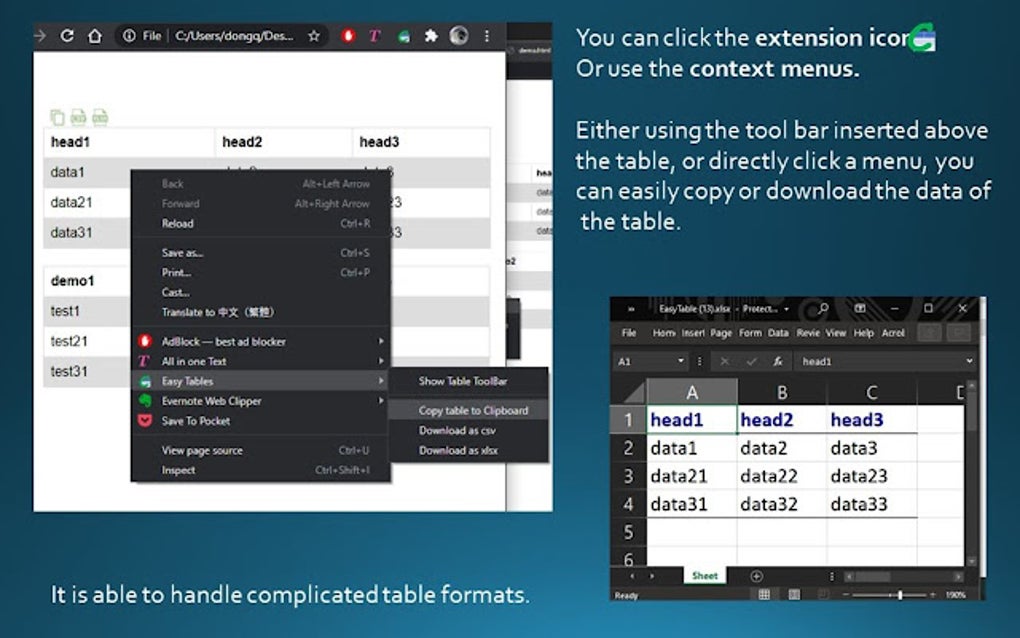The width and height of the screenshot is (1020, 638).
Task: Click the bookmark star in the address bar
Action: (x=314, y=34)
